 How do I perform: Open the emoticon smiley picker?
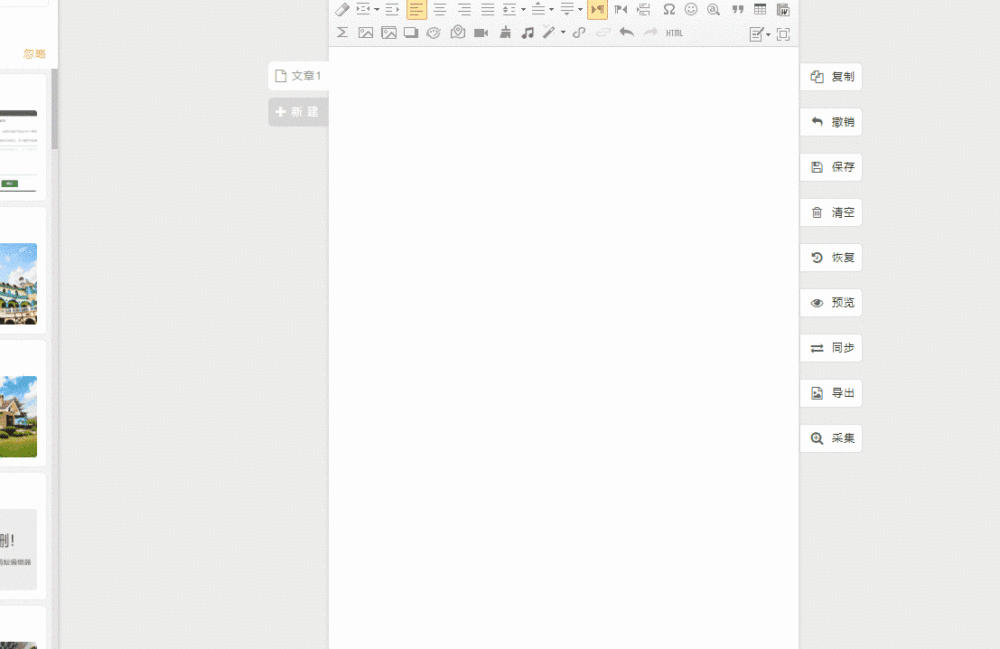pos(691,9)
